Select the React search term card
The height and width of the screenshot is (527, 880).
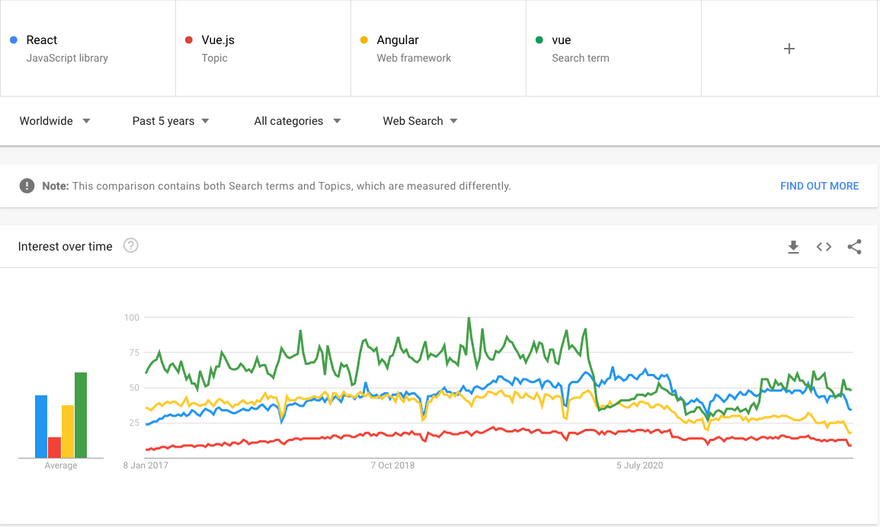click(x=87, y=49)
